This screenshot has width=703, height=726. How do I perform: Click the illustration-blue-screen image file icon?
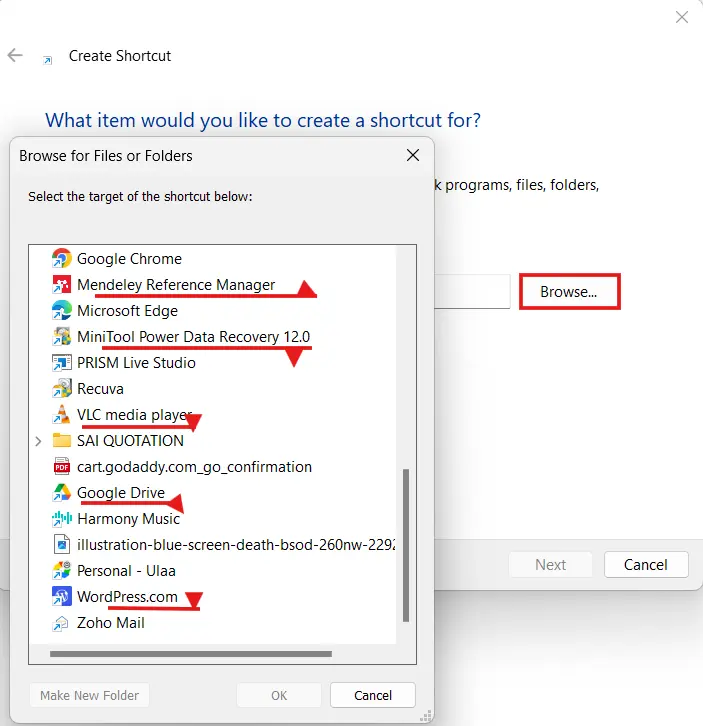62,544
